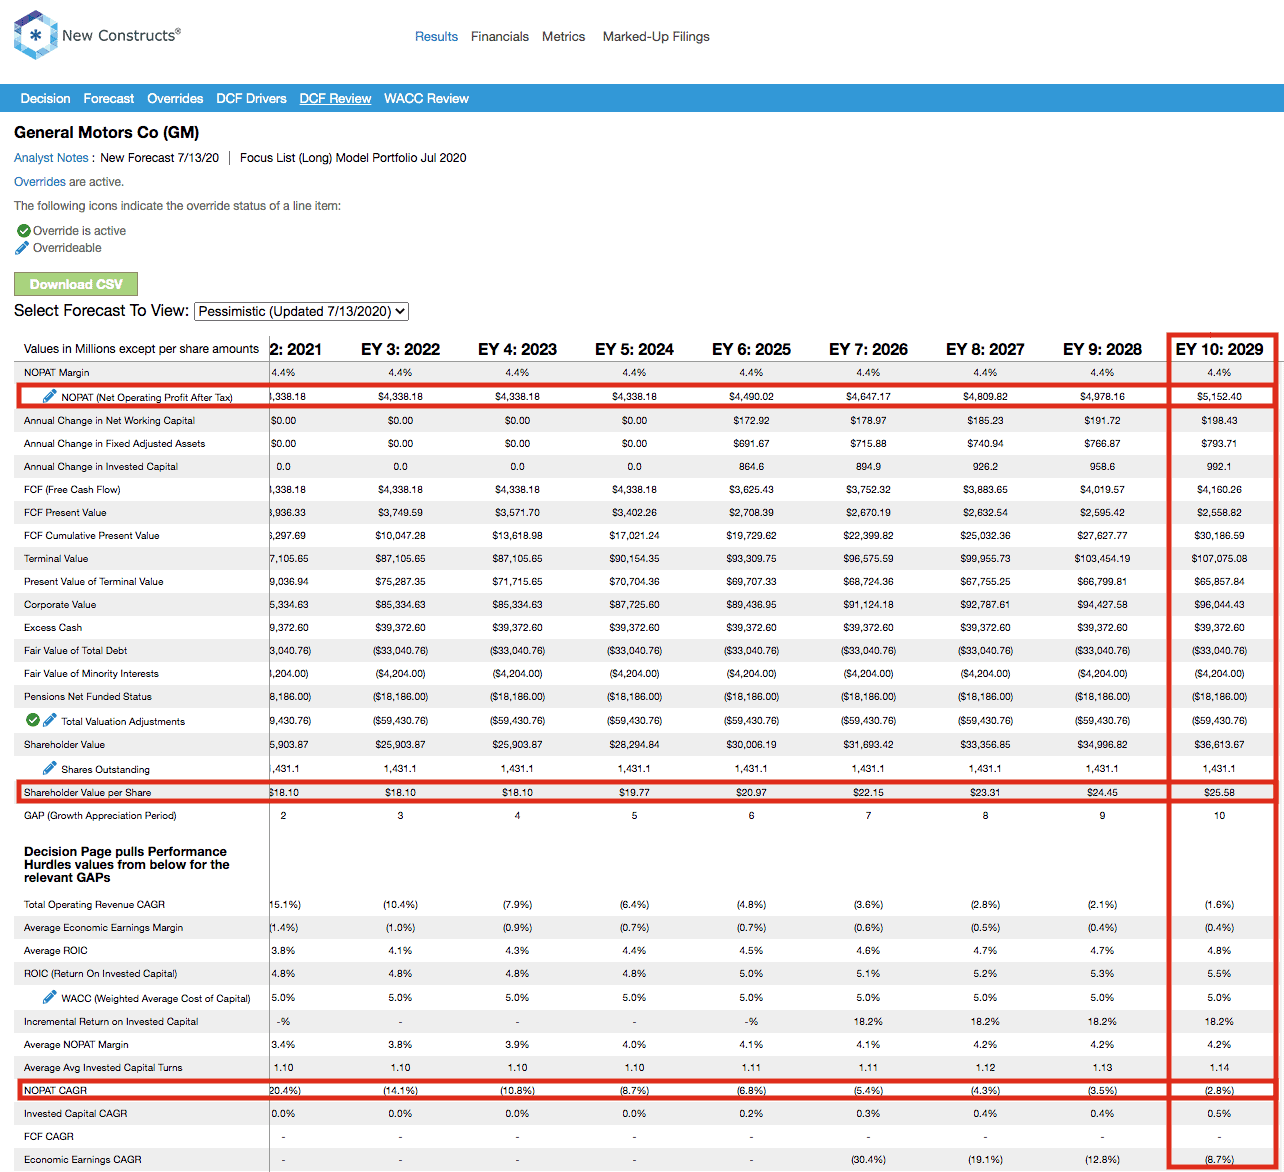
Task: Click the EY 3: 2022 column header
Action: coord(400,349)
